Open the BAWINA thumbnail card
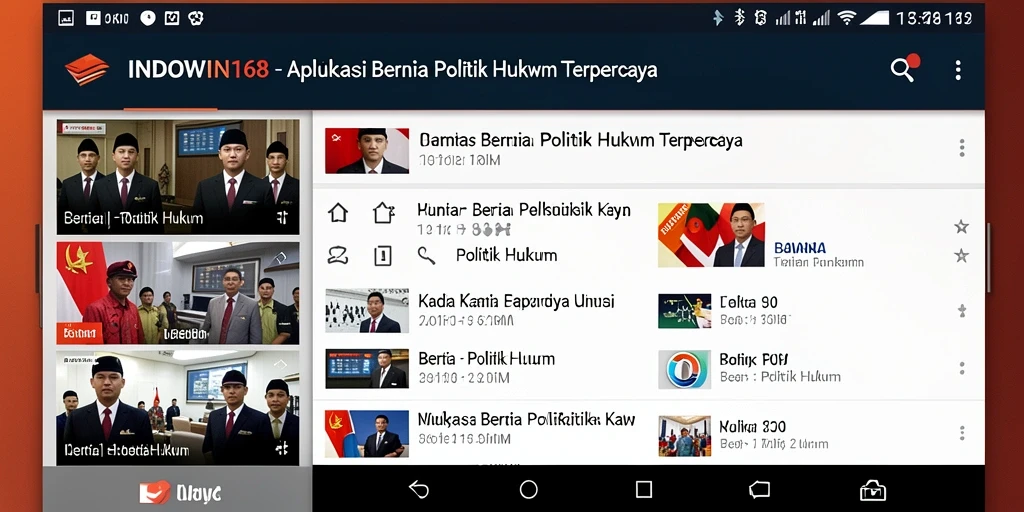Screen dimensions: 1024x512 [x=711, y=235]
